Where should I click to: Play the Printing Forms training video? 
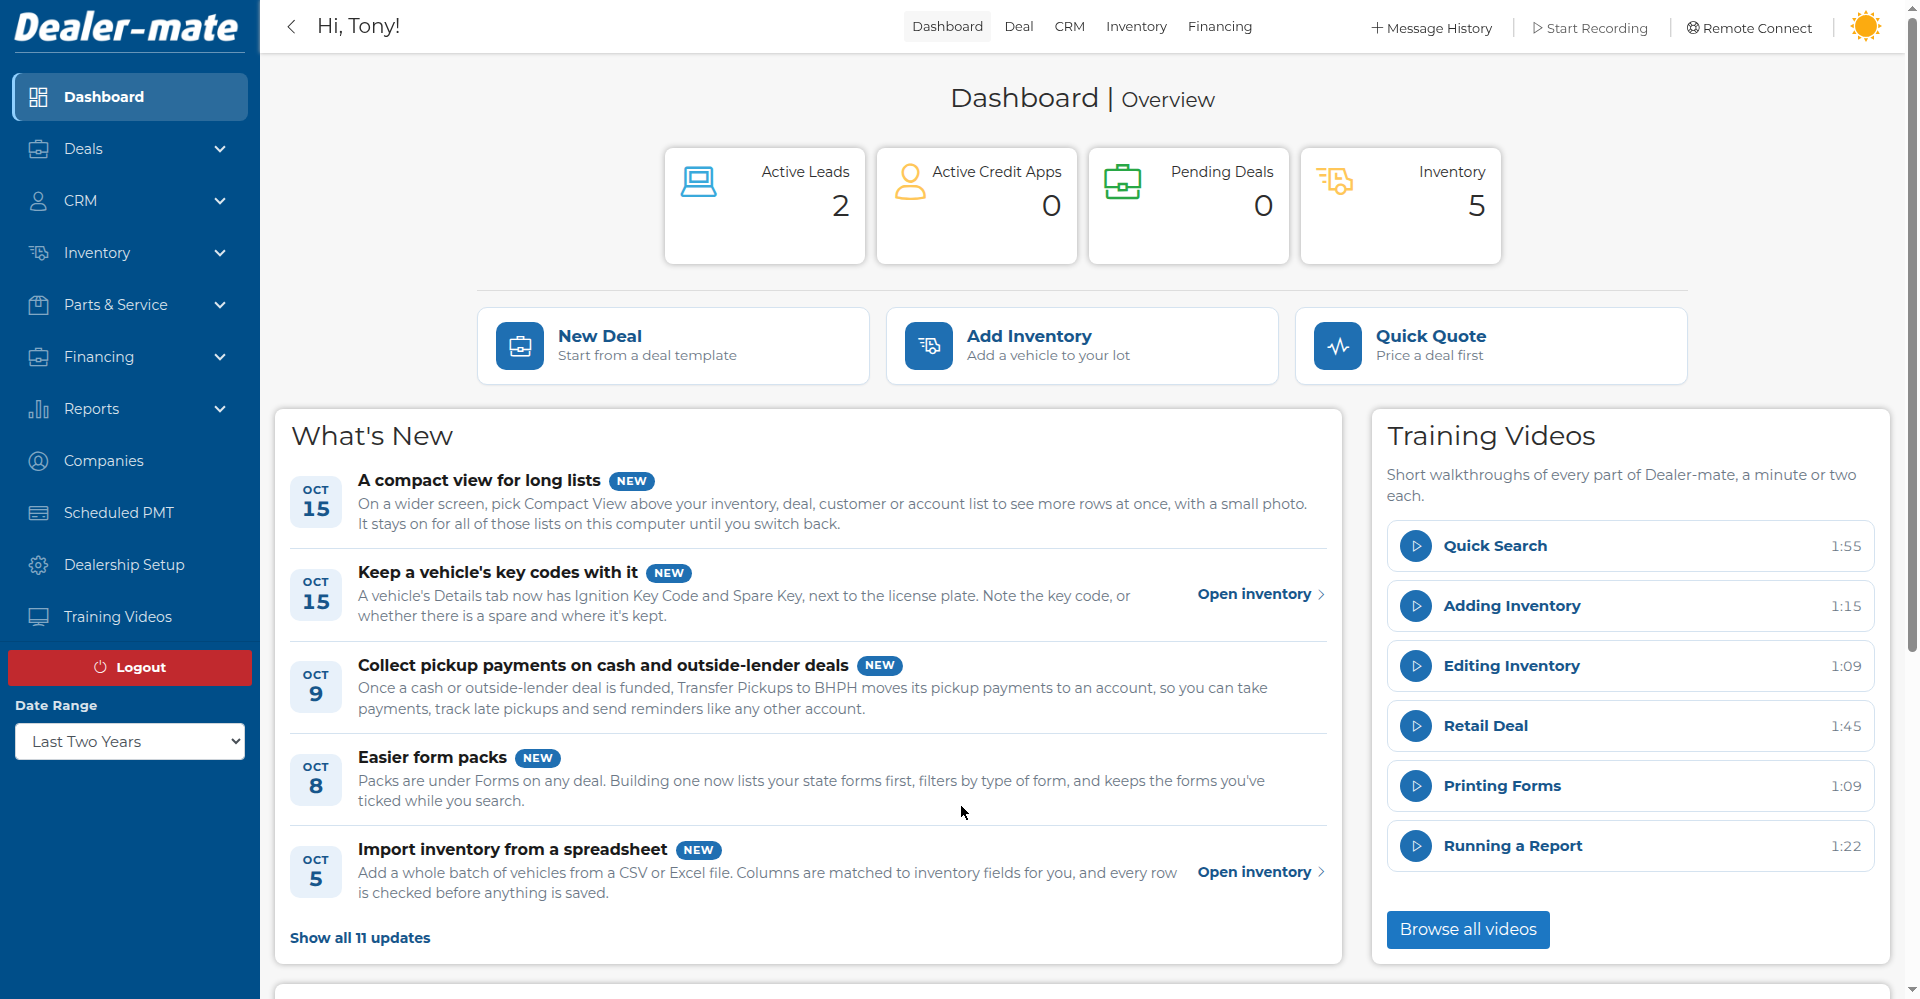pos(1630,786)
